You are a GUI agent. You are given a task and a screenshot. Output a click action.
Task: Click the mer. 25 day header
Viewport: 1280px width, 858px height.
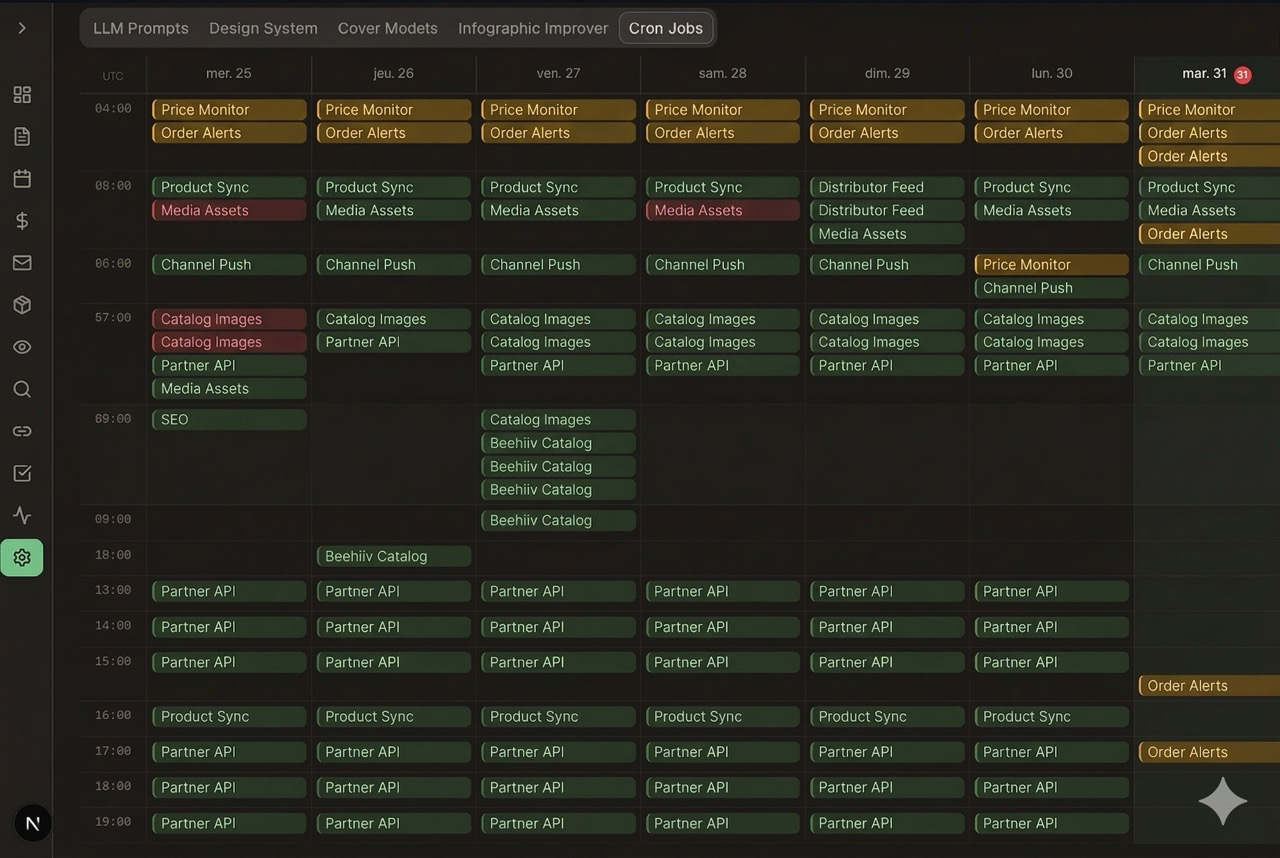[x=229, y=73]
